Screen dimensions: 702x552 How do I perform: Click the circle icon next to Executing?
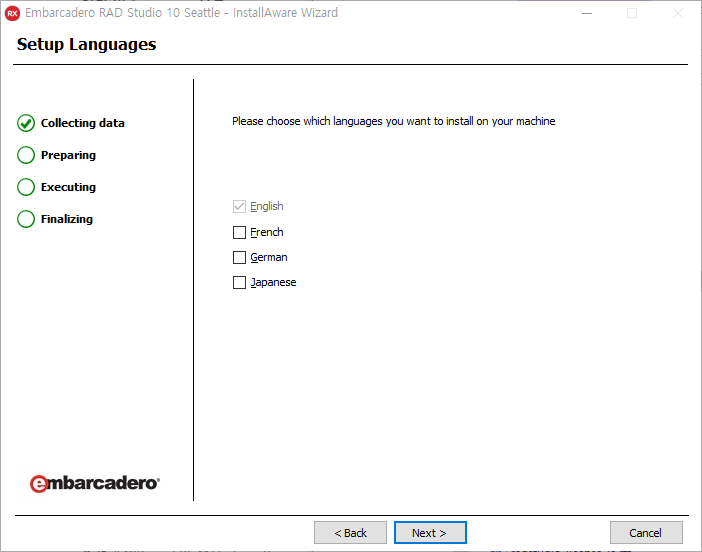(26, 187)
